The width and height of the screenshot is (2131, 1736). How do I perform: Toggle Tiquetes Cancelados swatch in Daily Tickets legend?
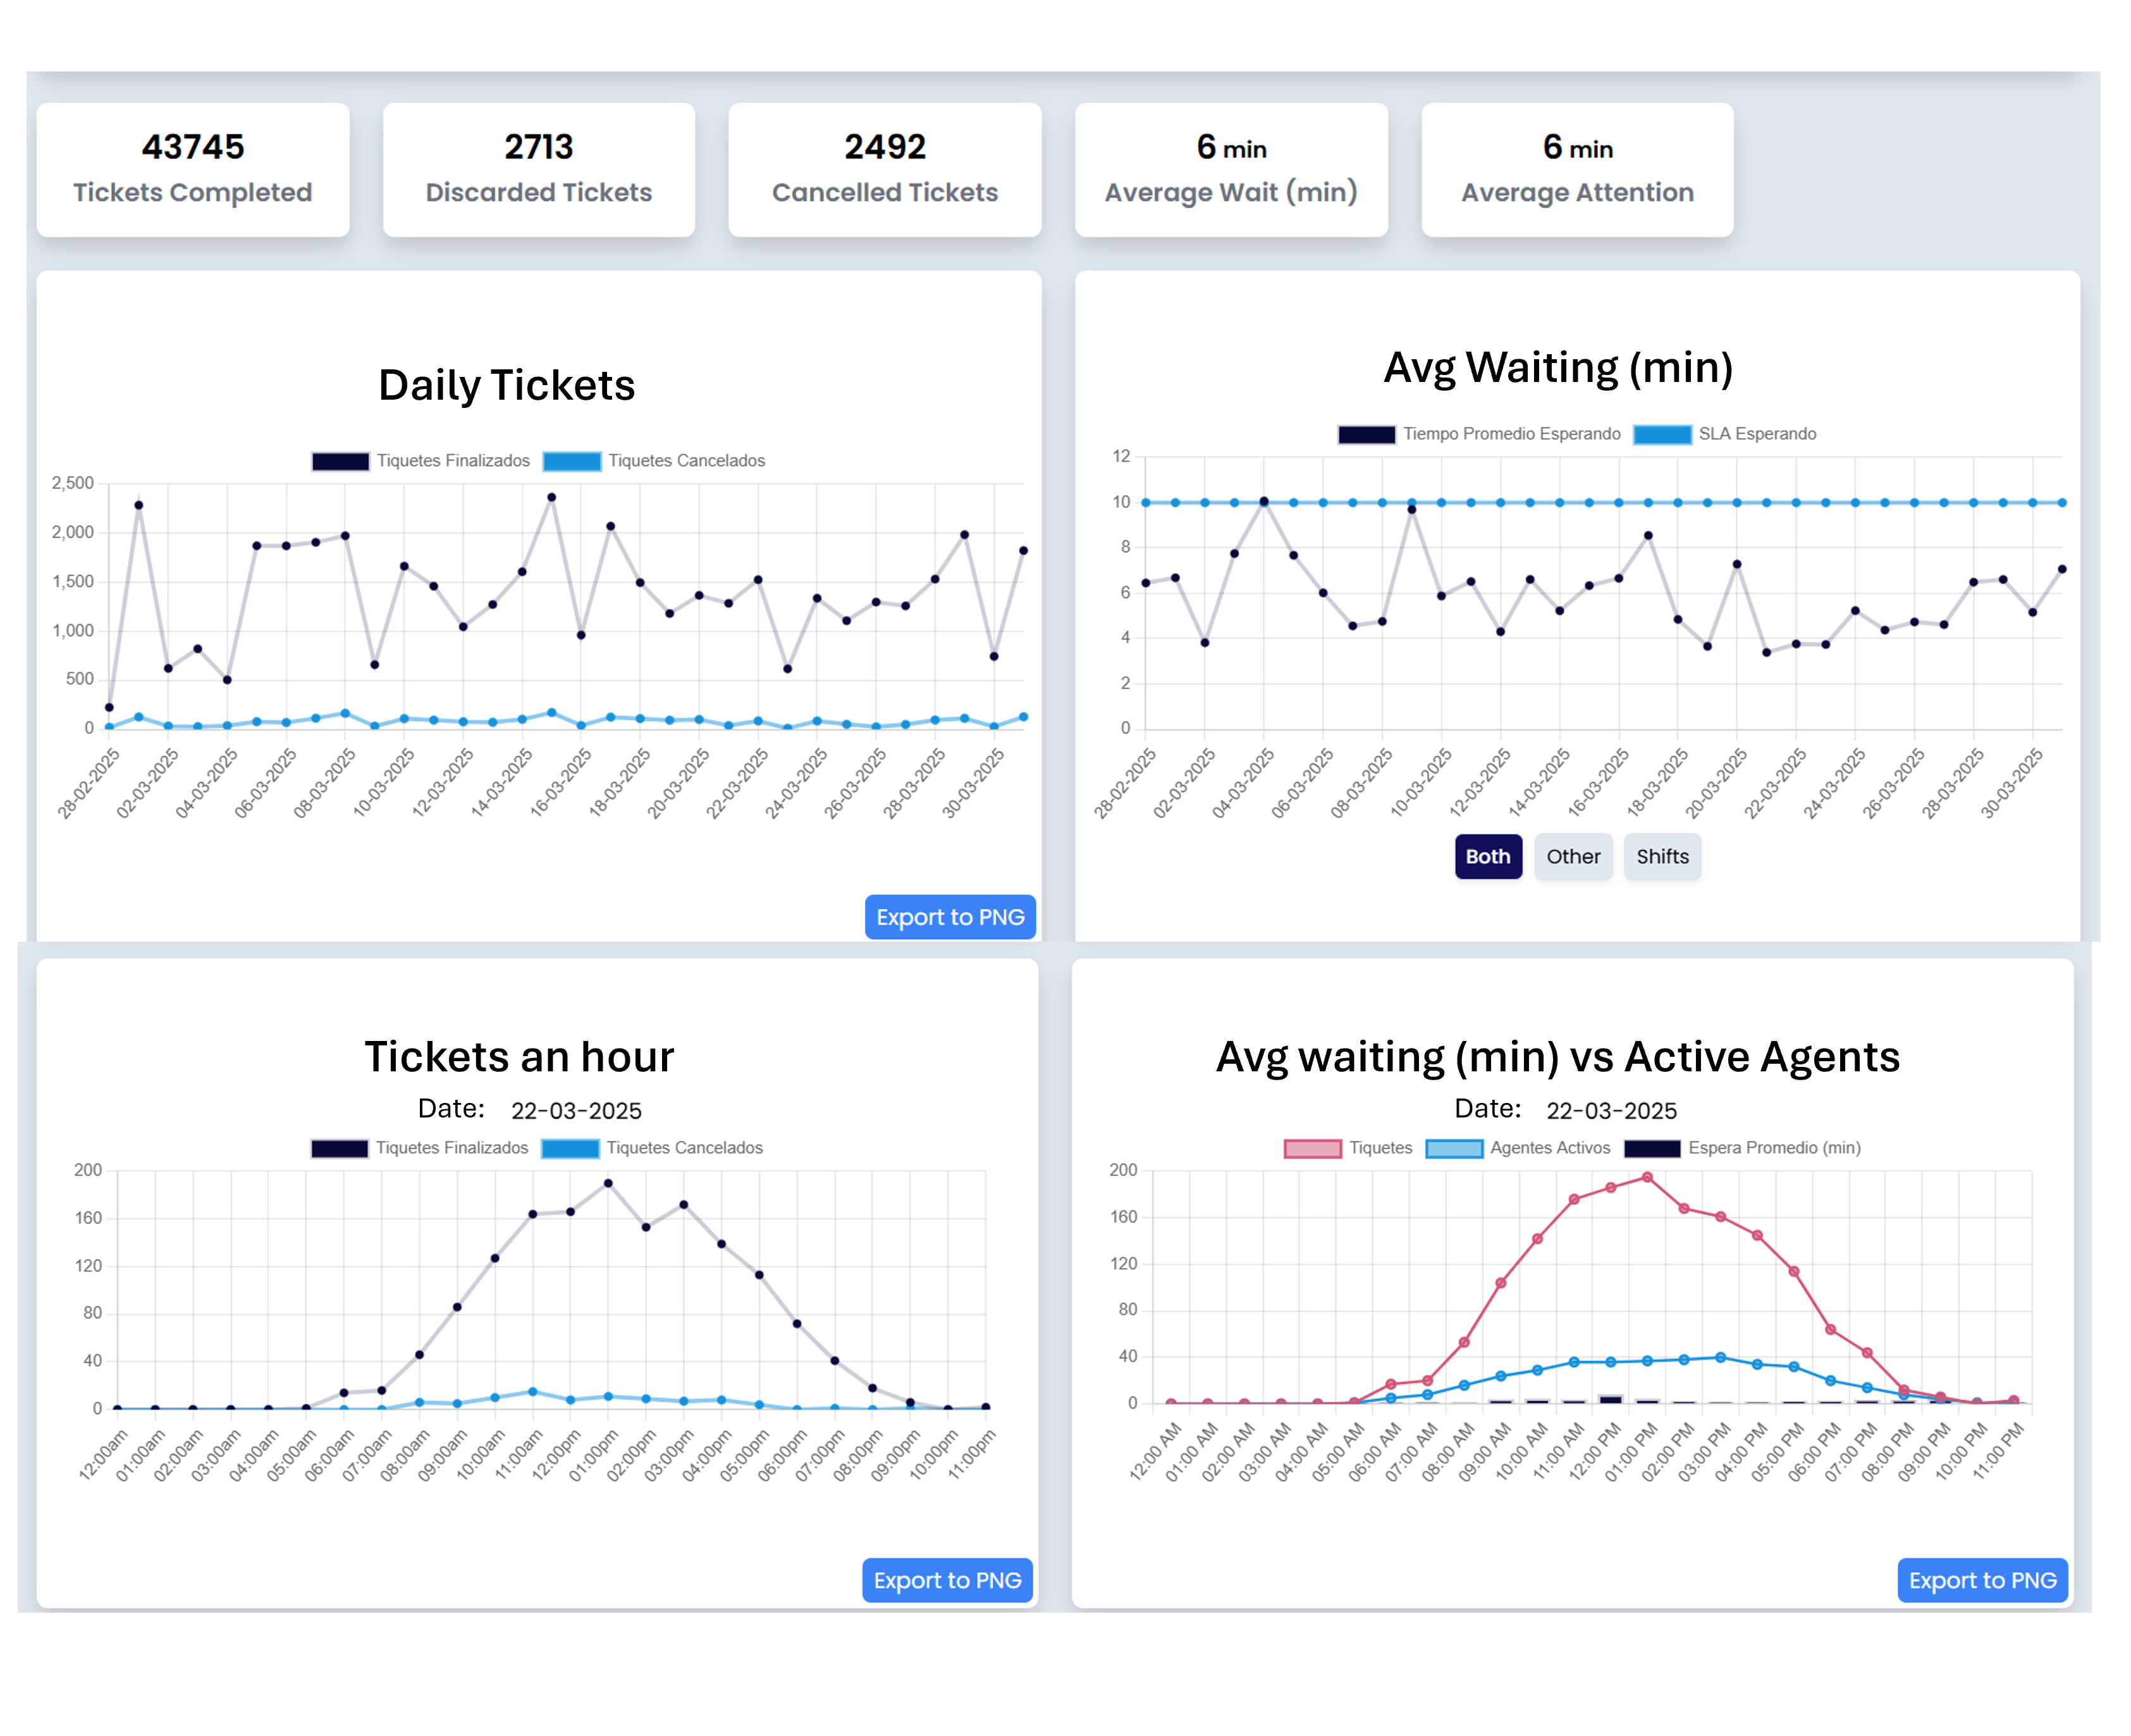pos(571,461)
